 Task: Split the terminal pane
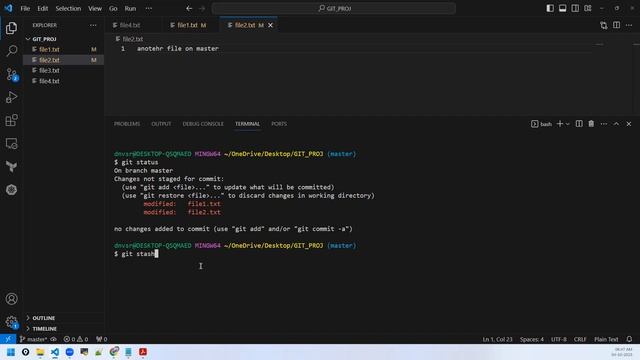pos(579,124)
